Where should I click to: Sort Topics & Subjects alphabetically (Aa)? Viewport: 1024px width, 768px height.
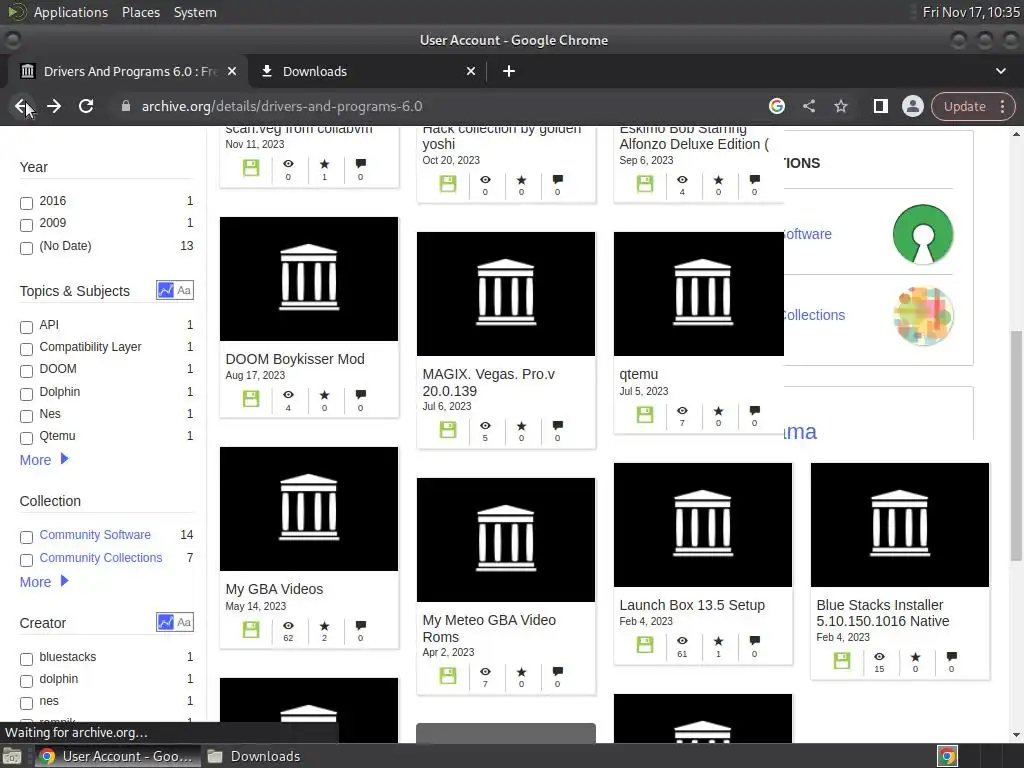pyautogui.click(x=184, y=290)
